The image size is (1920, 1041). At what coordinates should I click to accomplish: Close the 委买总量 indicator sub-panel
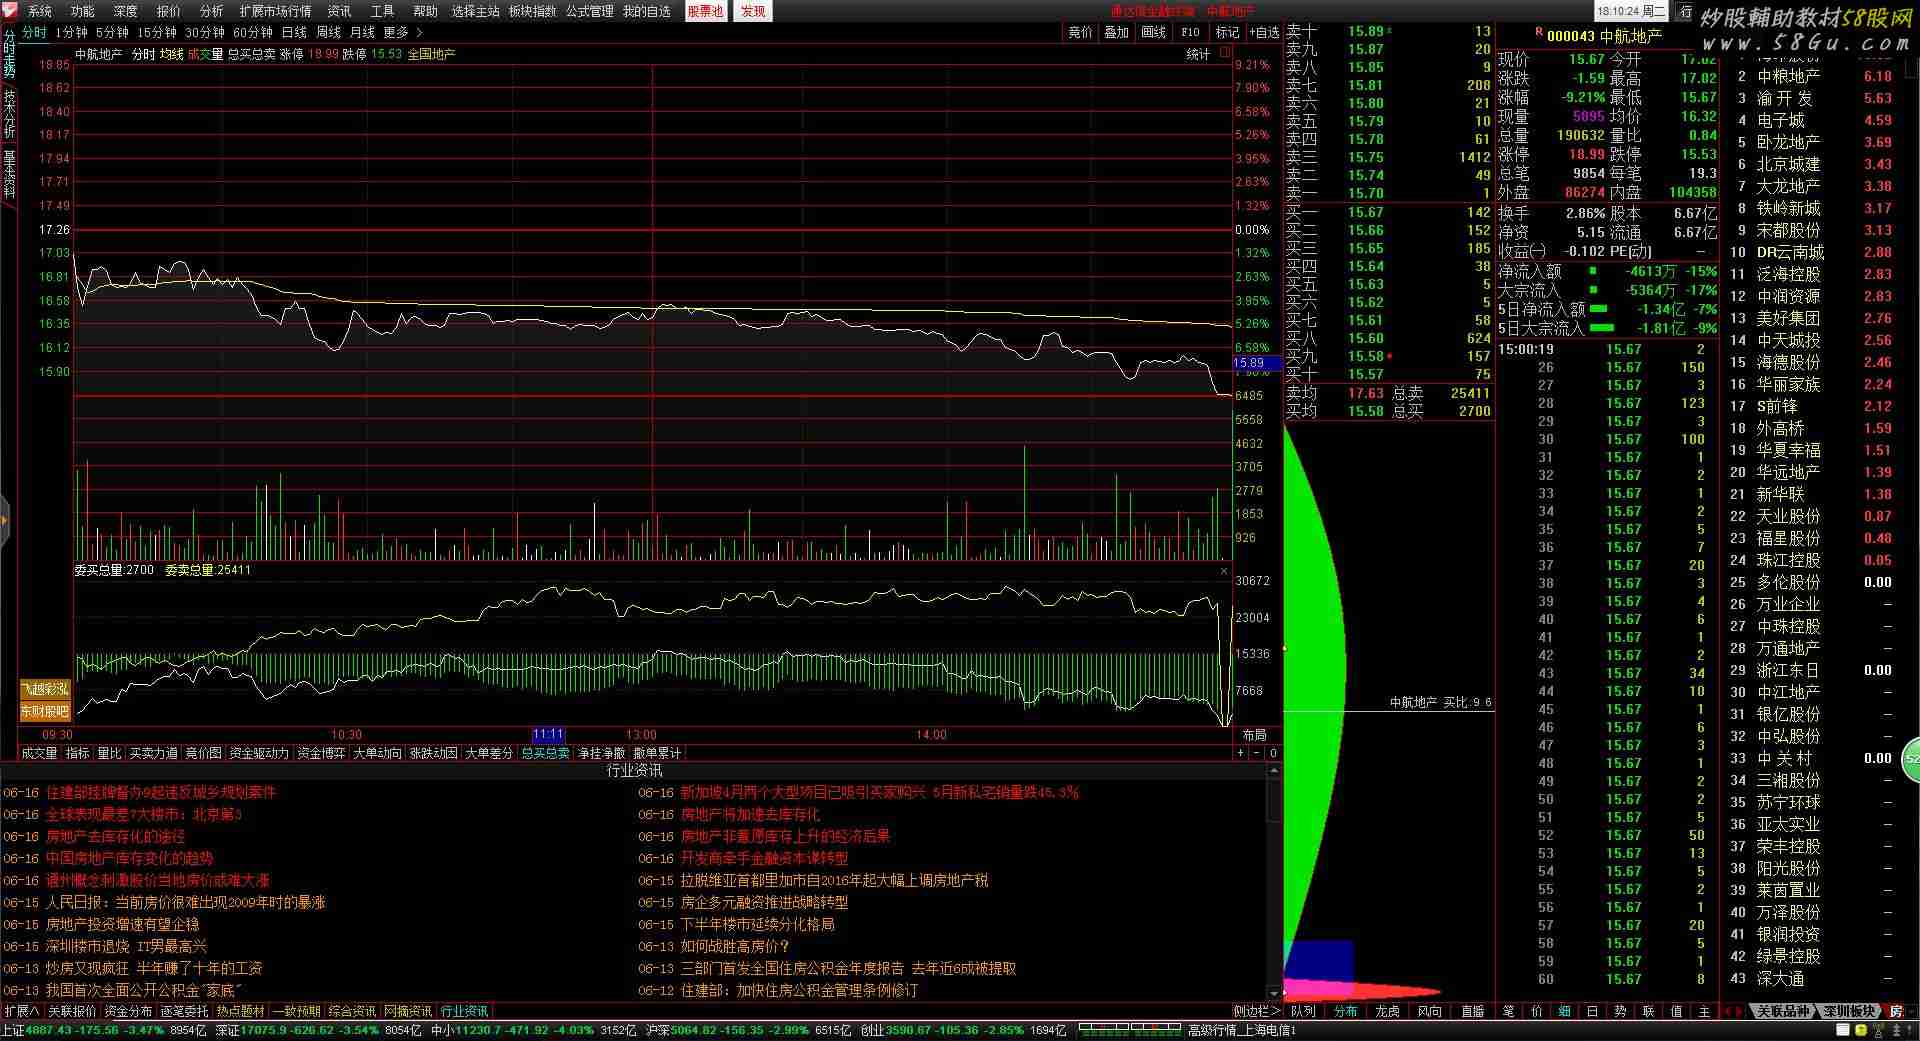[1224, 571]
